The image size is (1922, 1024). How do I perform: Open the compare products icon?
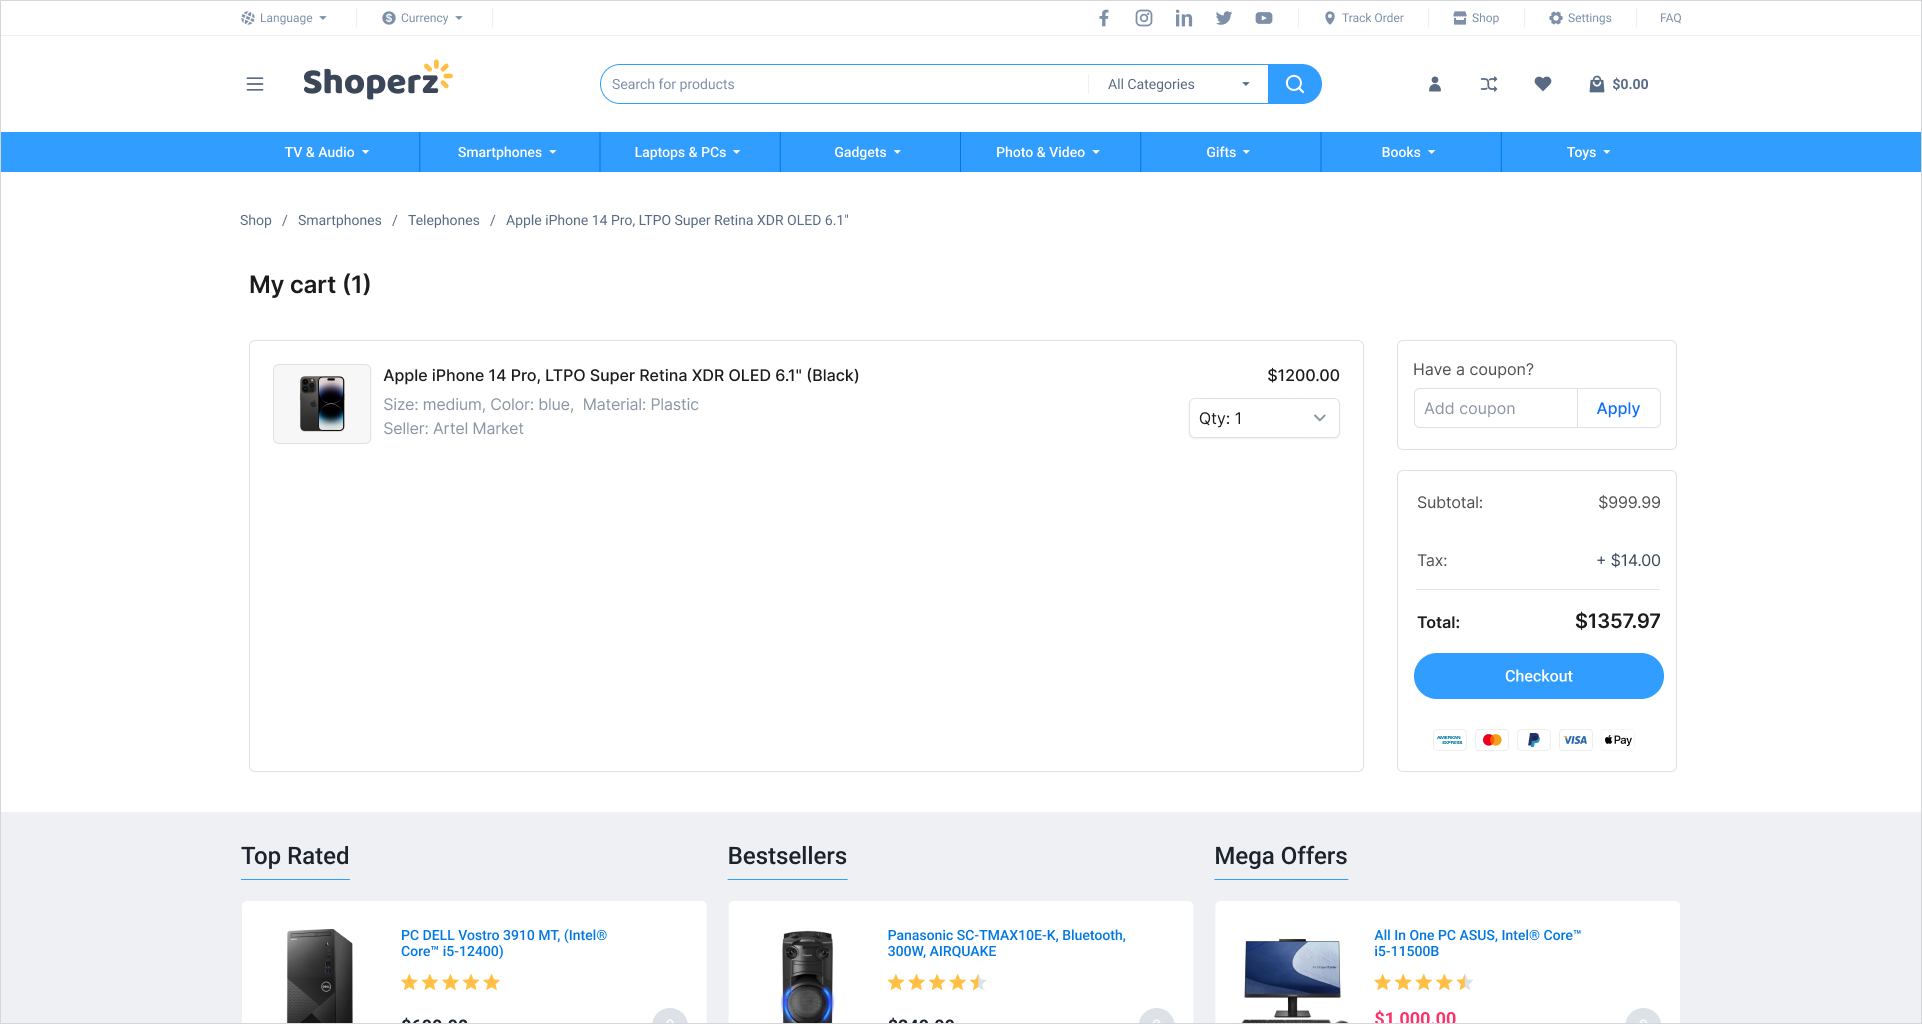[1489, 84]
